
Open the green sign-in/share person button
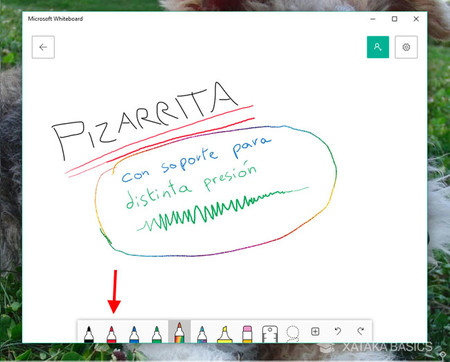coord(378,47)
